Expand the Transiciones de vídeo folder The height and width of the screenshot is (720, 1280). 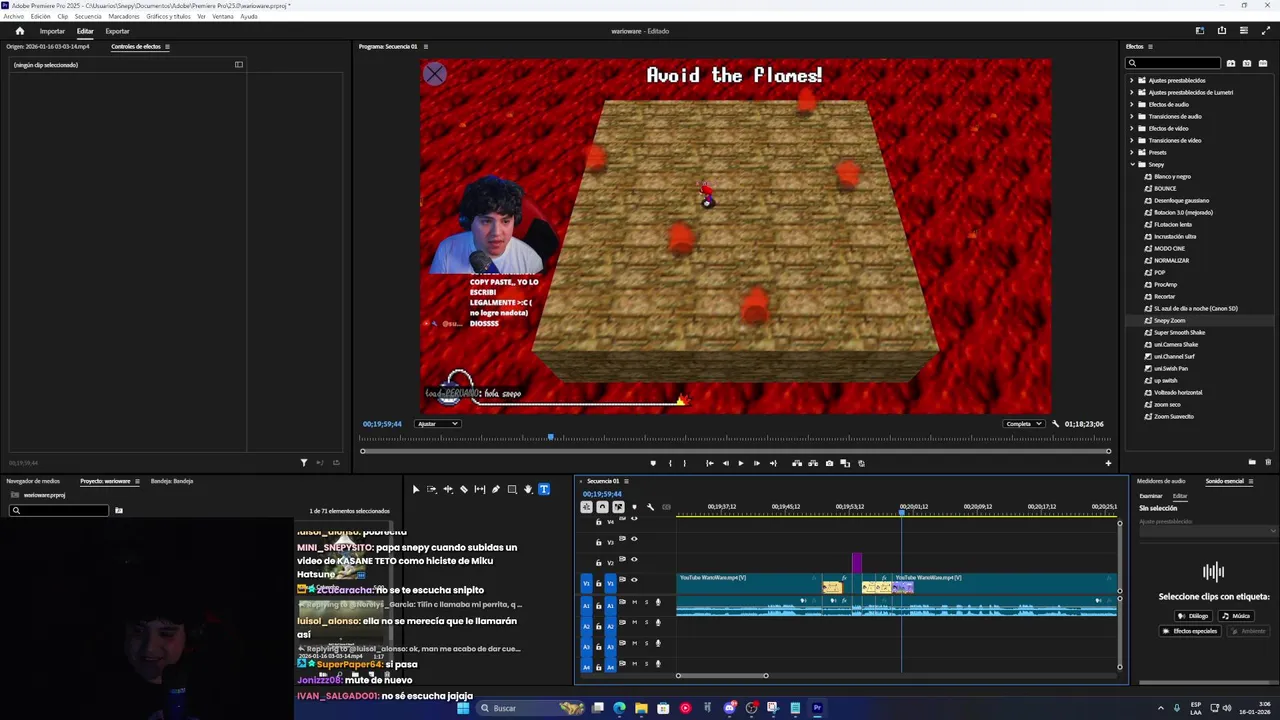(1132, 140)
